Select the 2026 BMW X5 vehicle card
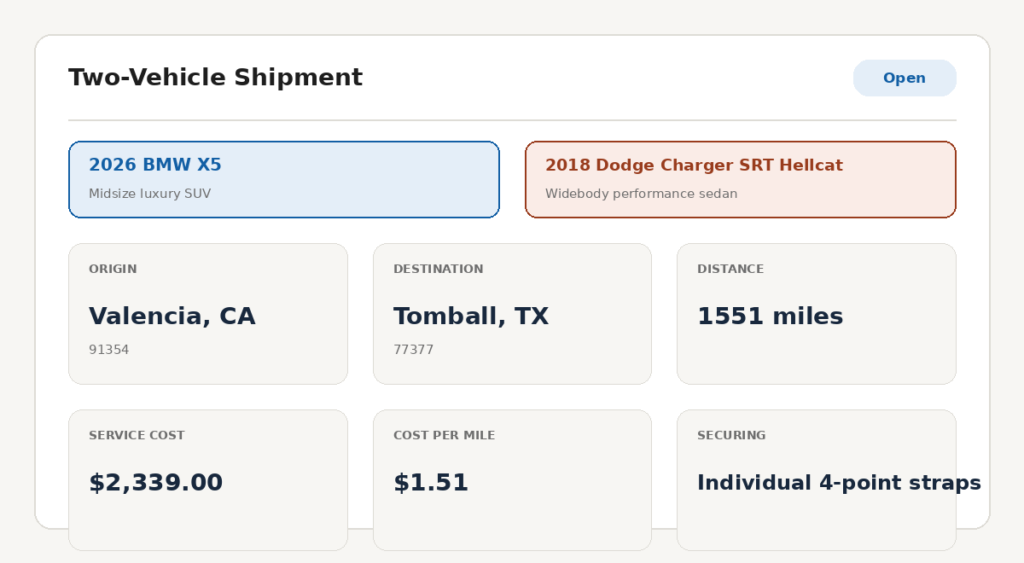The width and height of the screenshot is (1024, 563). [284, 180]
